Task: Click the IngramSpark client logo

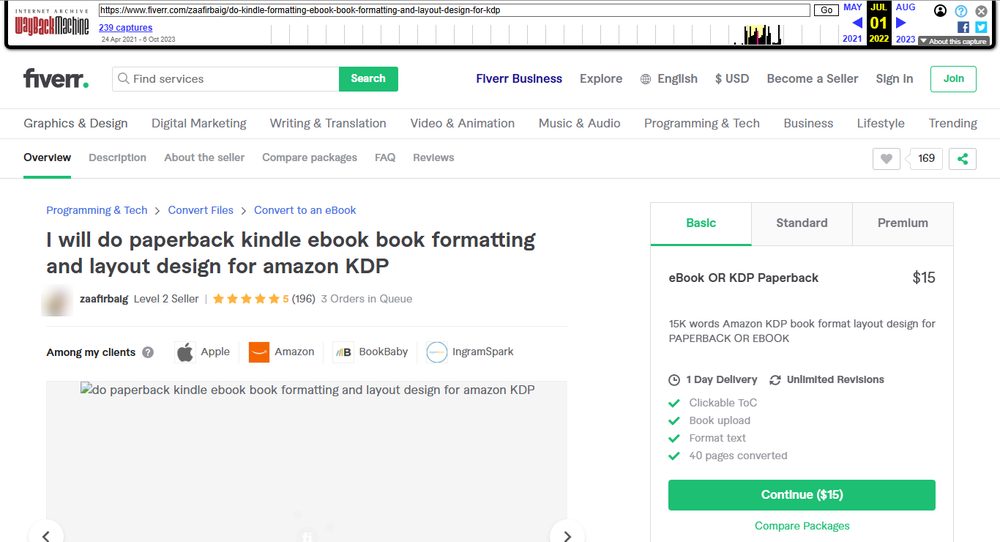Action: 437,351
